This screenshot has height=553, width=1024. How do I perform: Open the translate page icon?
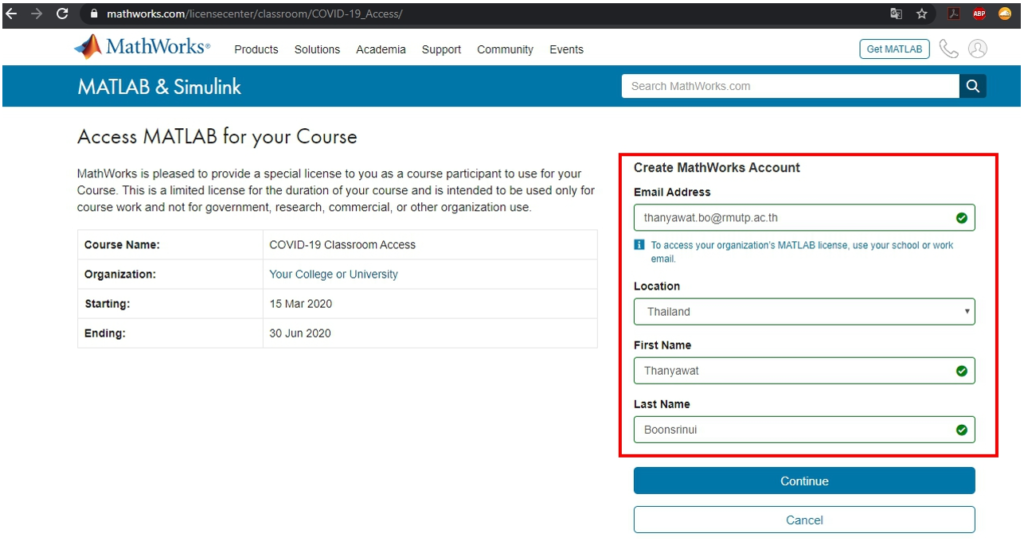pyautogui.click(x=896, y=14)
